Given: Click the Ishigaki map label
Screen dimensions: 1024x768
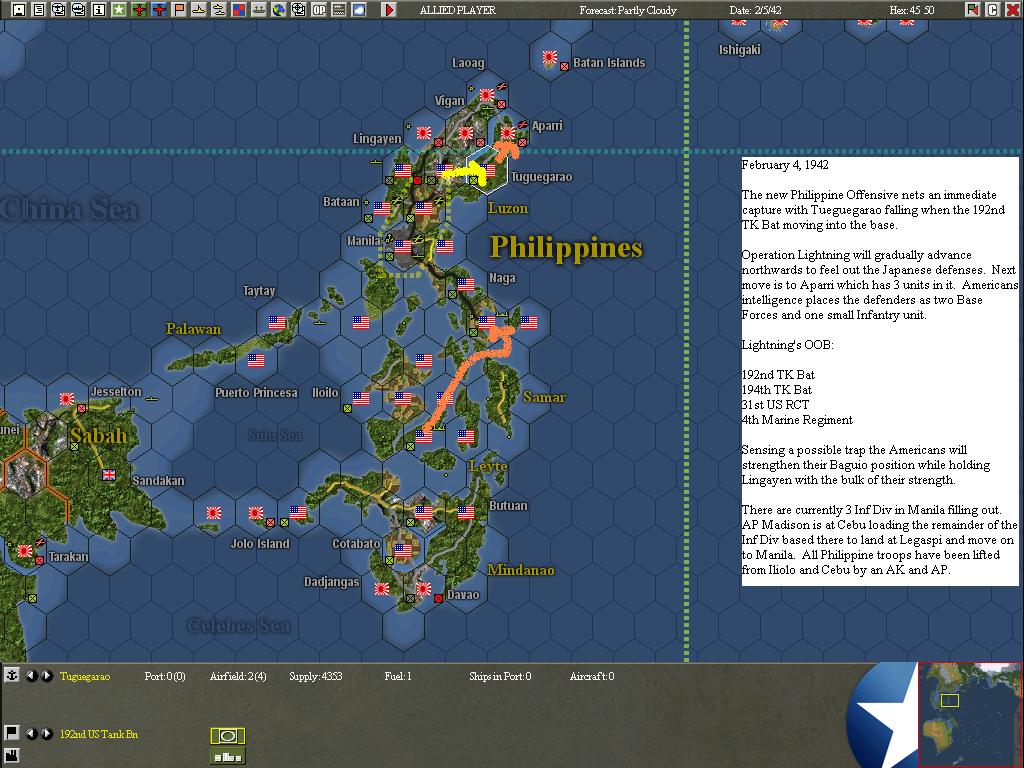Looking at the screenshot, I should [x=740, y=50].
